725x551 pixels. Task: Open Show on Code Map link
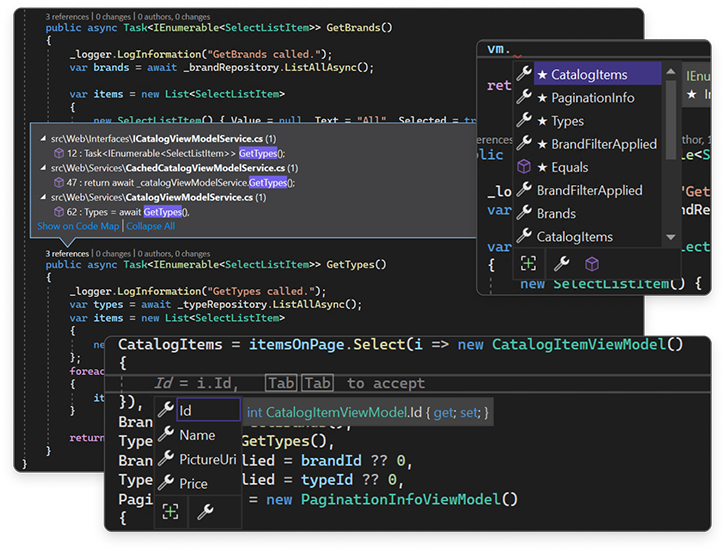[78, 226]
